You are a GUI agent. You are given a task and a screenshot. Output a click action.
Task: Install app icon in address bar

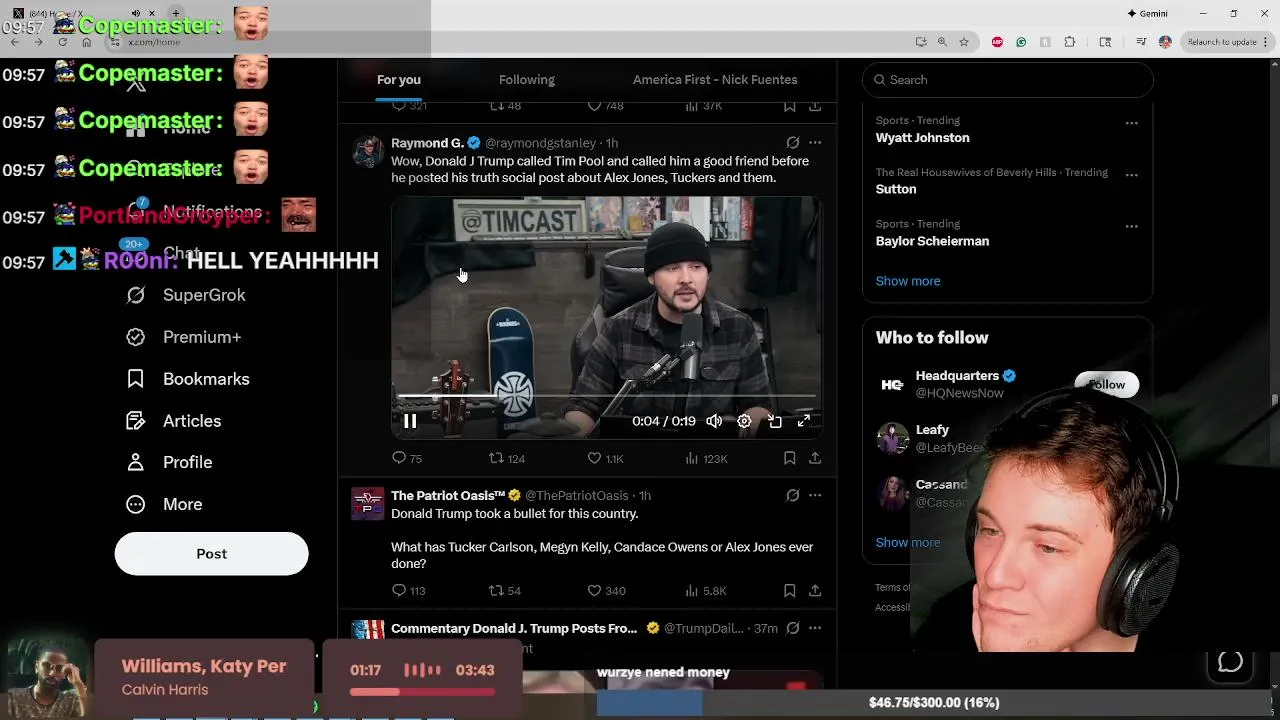tap(921, 42)
